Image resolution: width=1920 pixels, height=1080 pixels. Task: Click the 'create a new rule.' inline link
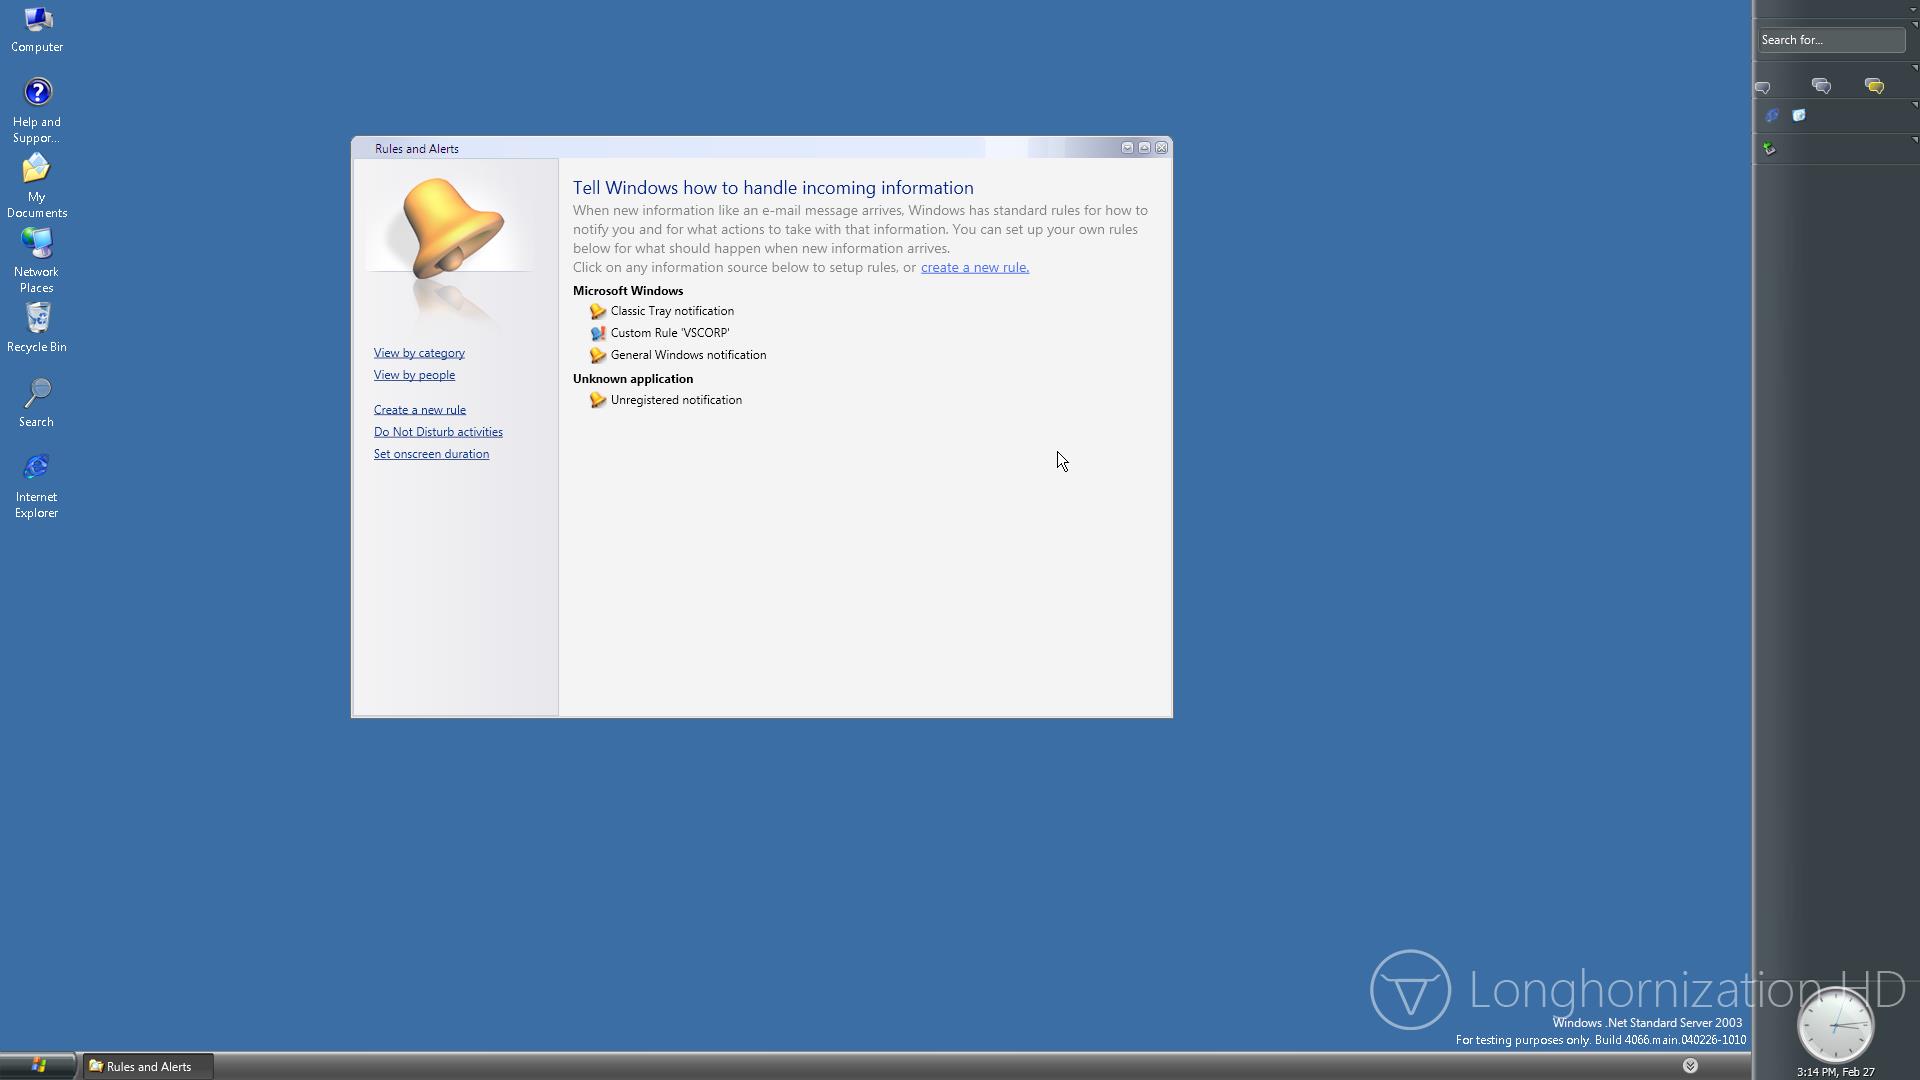click(x=974, y=267)
